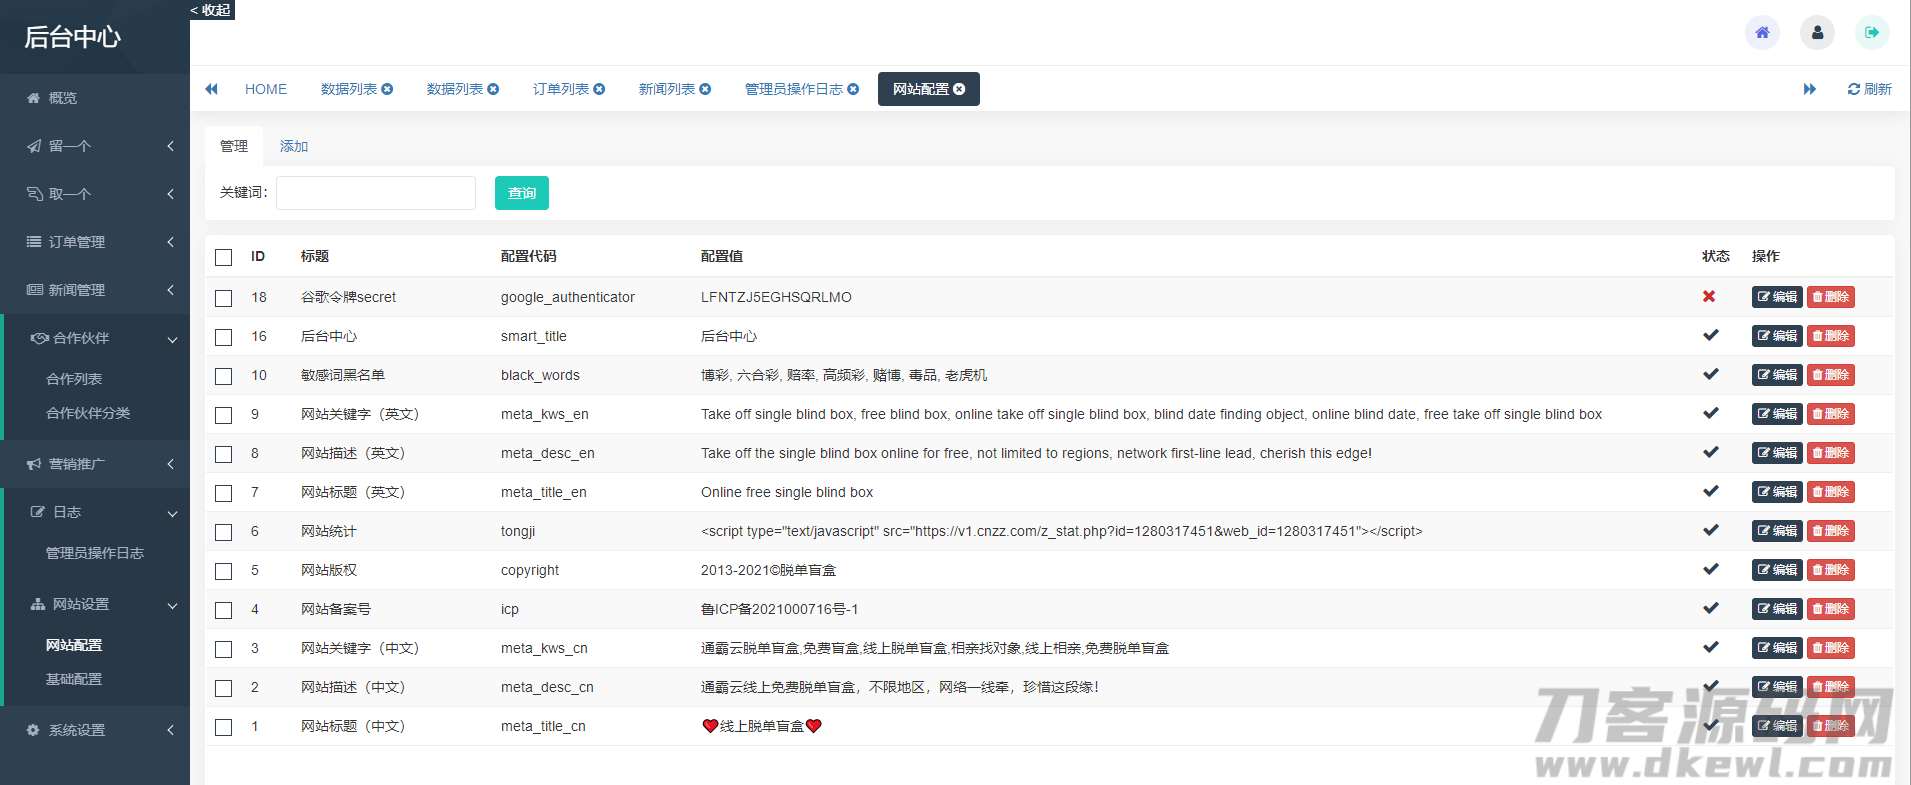Screen dimensions: 1911x785
Task: Open the 新闻列表 tab
Action: pos(666,89)
